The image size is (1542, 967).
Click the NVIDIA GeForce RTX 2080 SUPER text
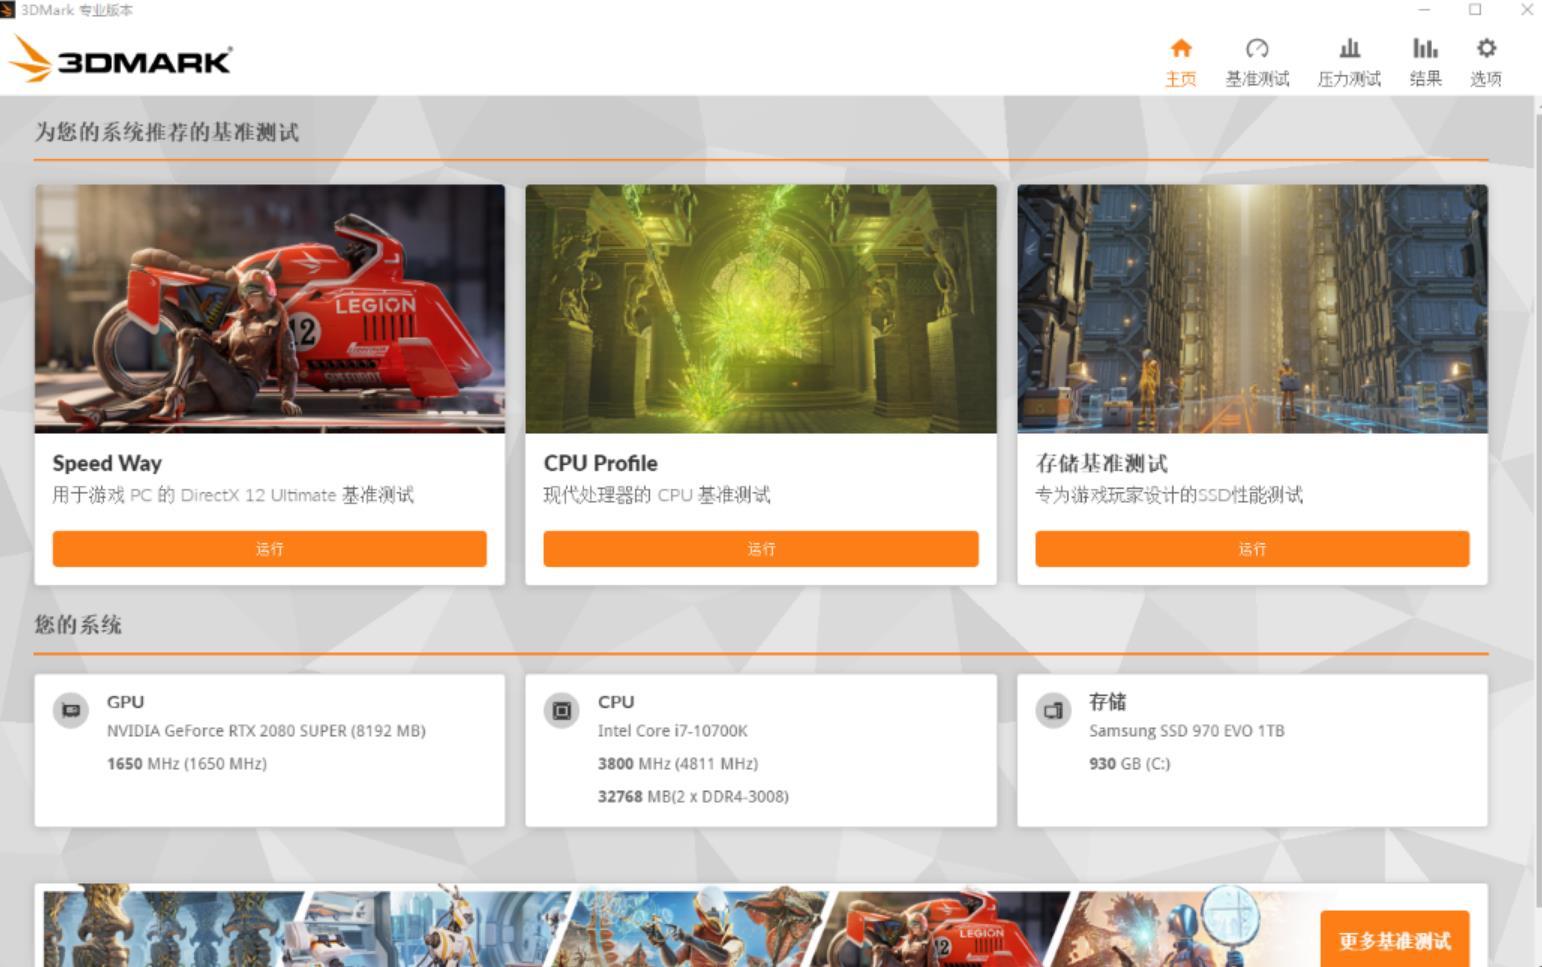click(x=266, y=731)
